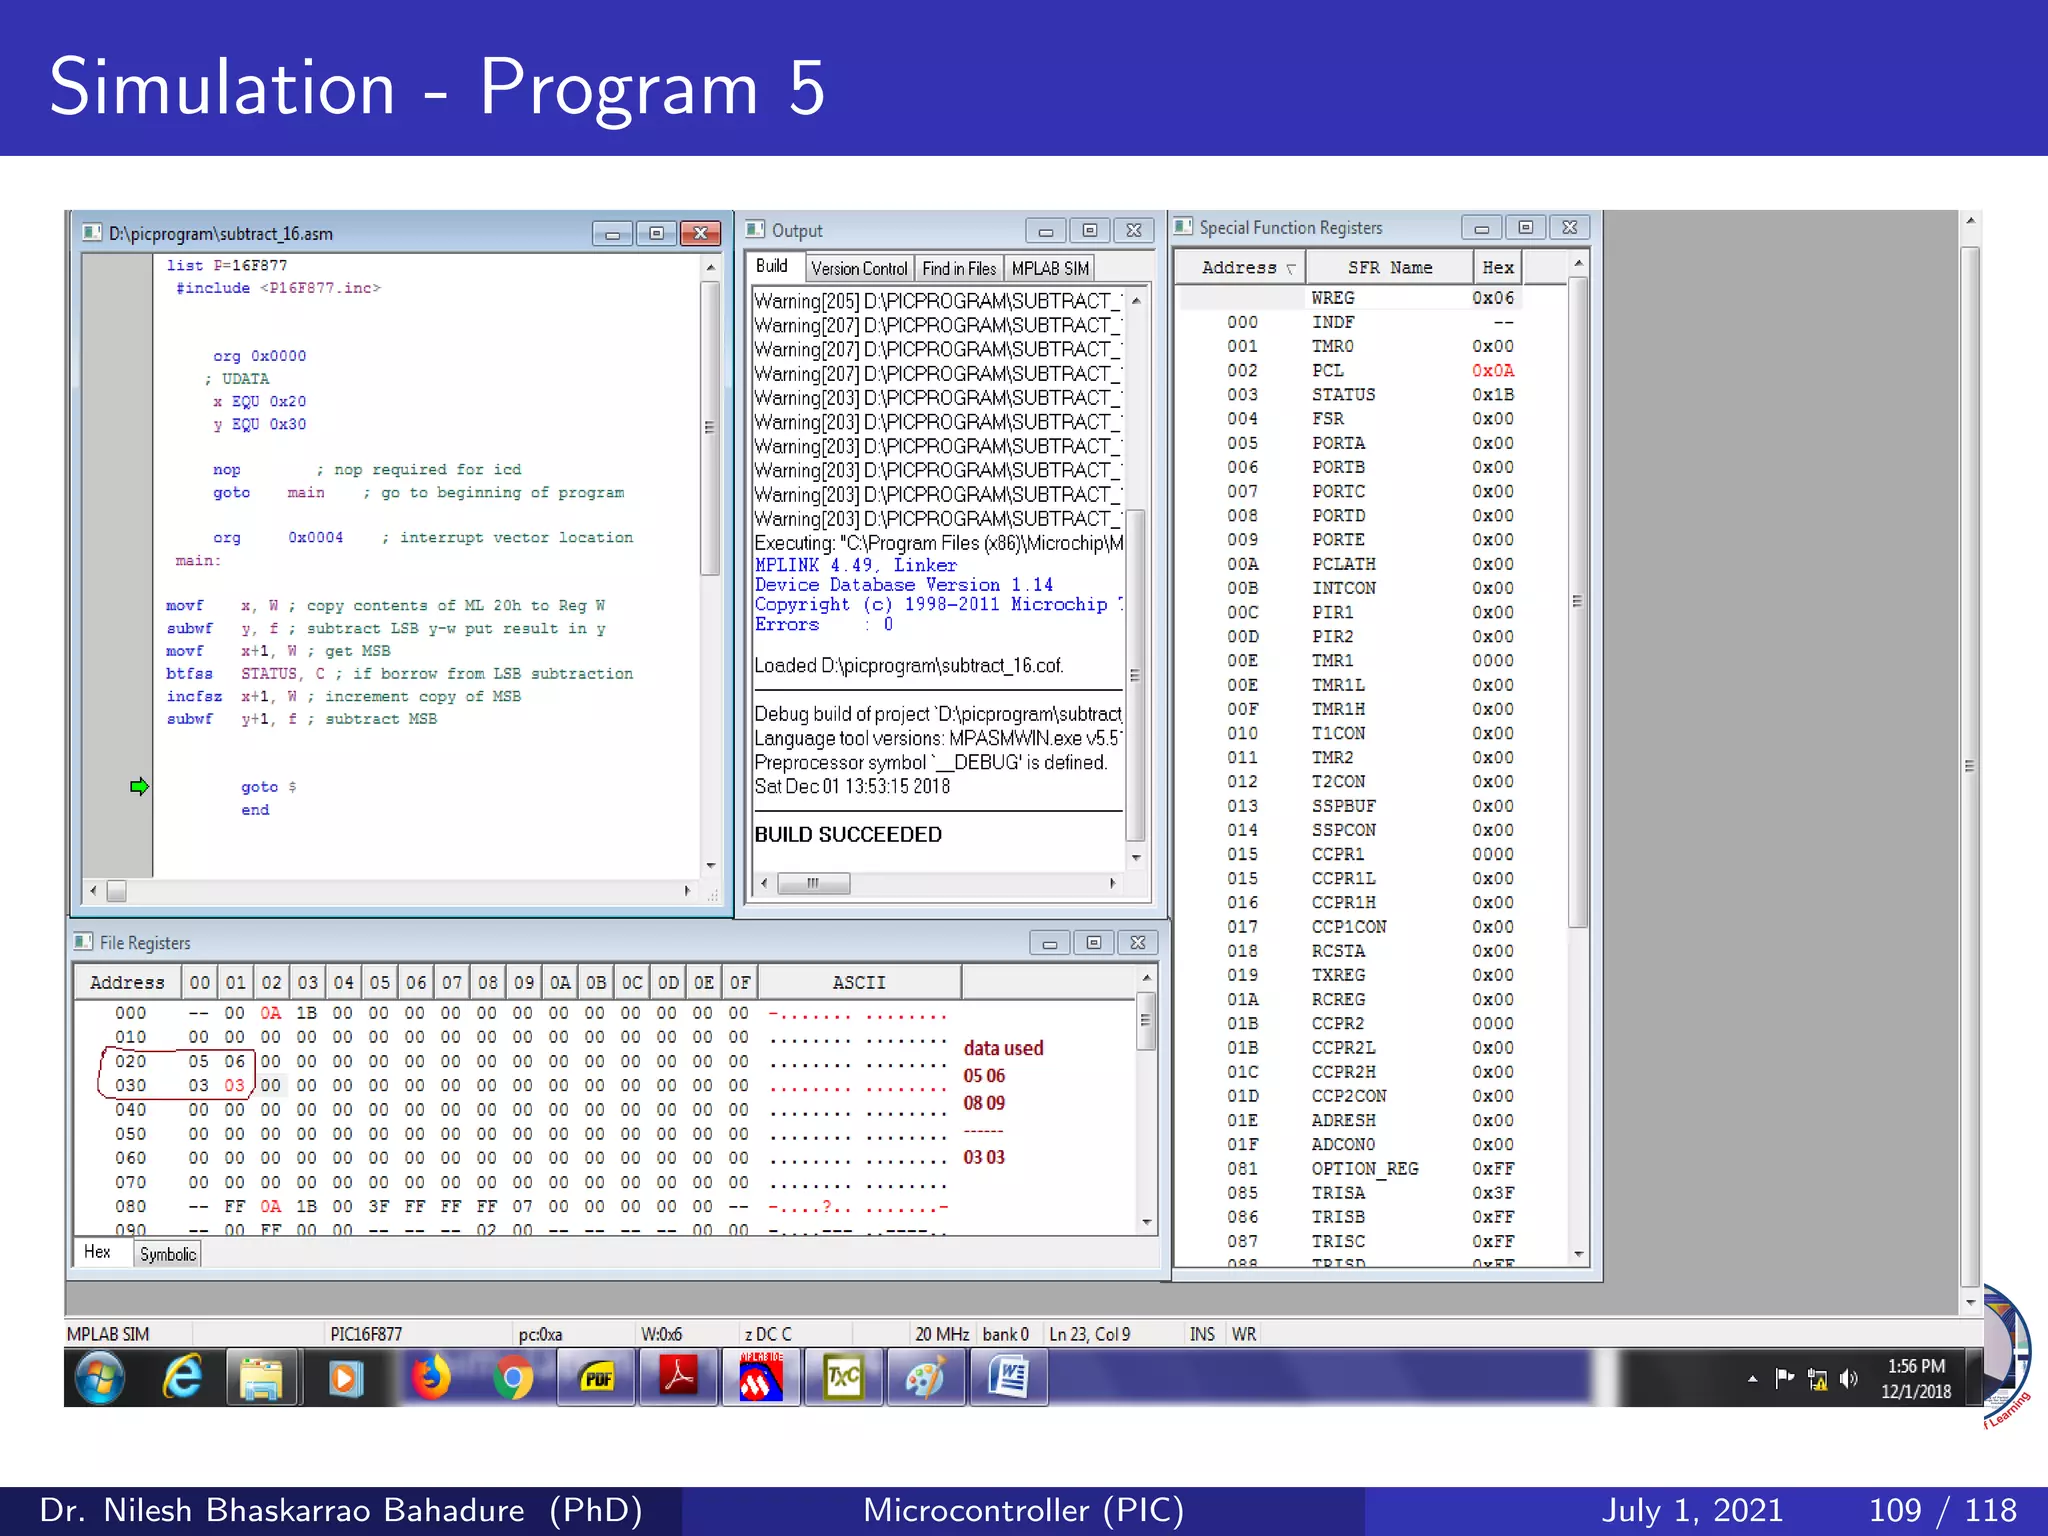Show hidden tray icons arrow
This screenshot has height=1536, width=2048.
(x=1752, y=1379)
